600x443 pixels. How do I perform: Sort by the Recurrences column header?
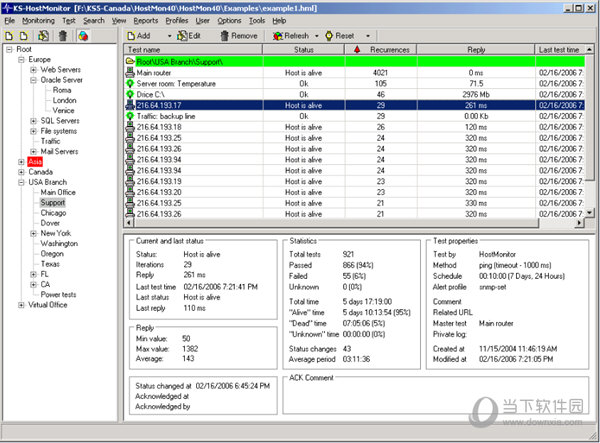pyautogui.click(x=381, y=50)
